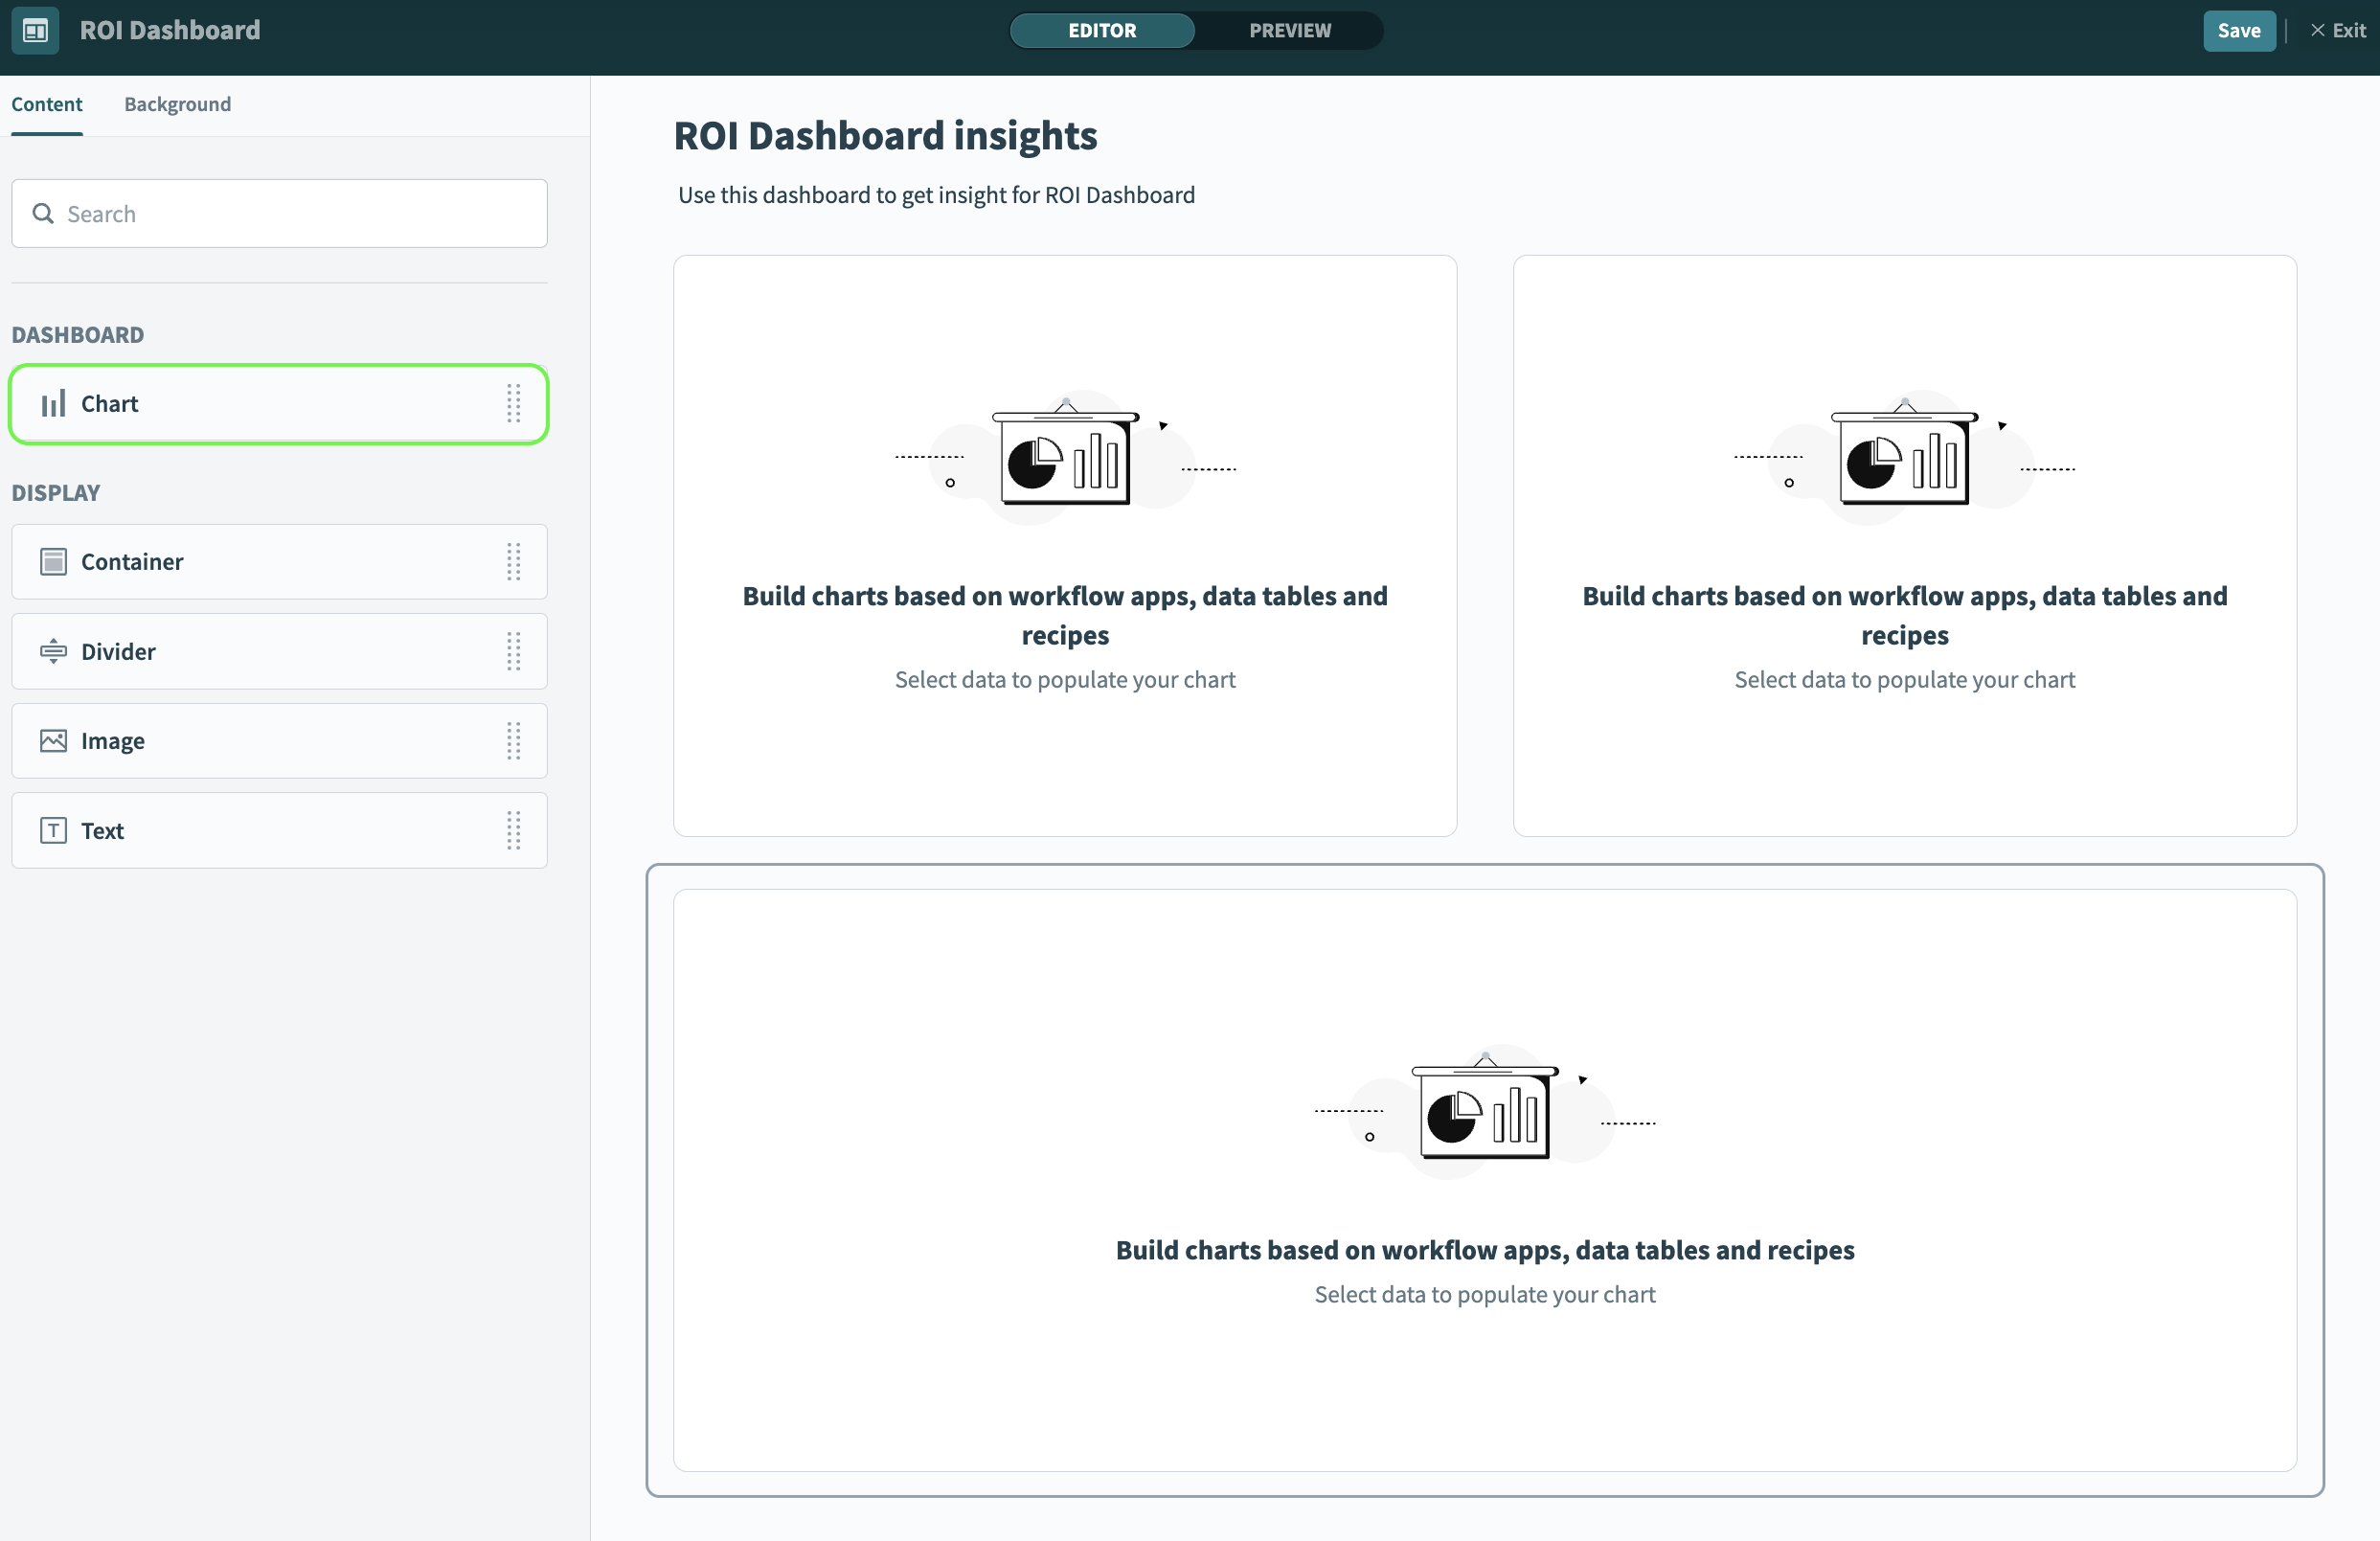
Task: Click the Image display icon
Action: click(x=52, y=739)
